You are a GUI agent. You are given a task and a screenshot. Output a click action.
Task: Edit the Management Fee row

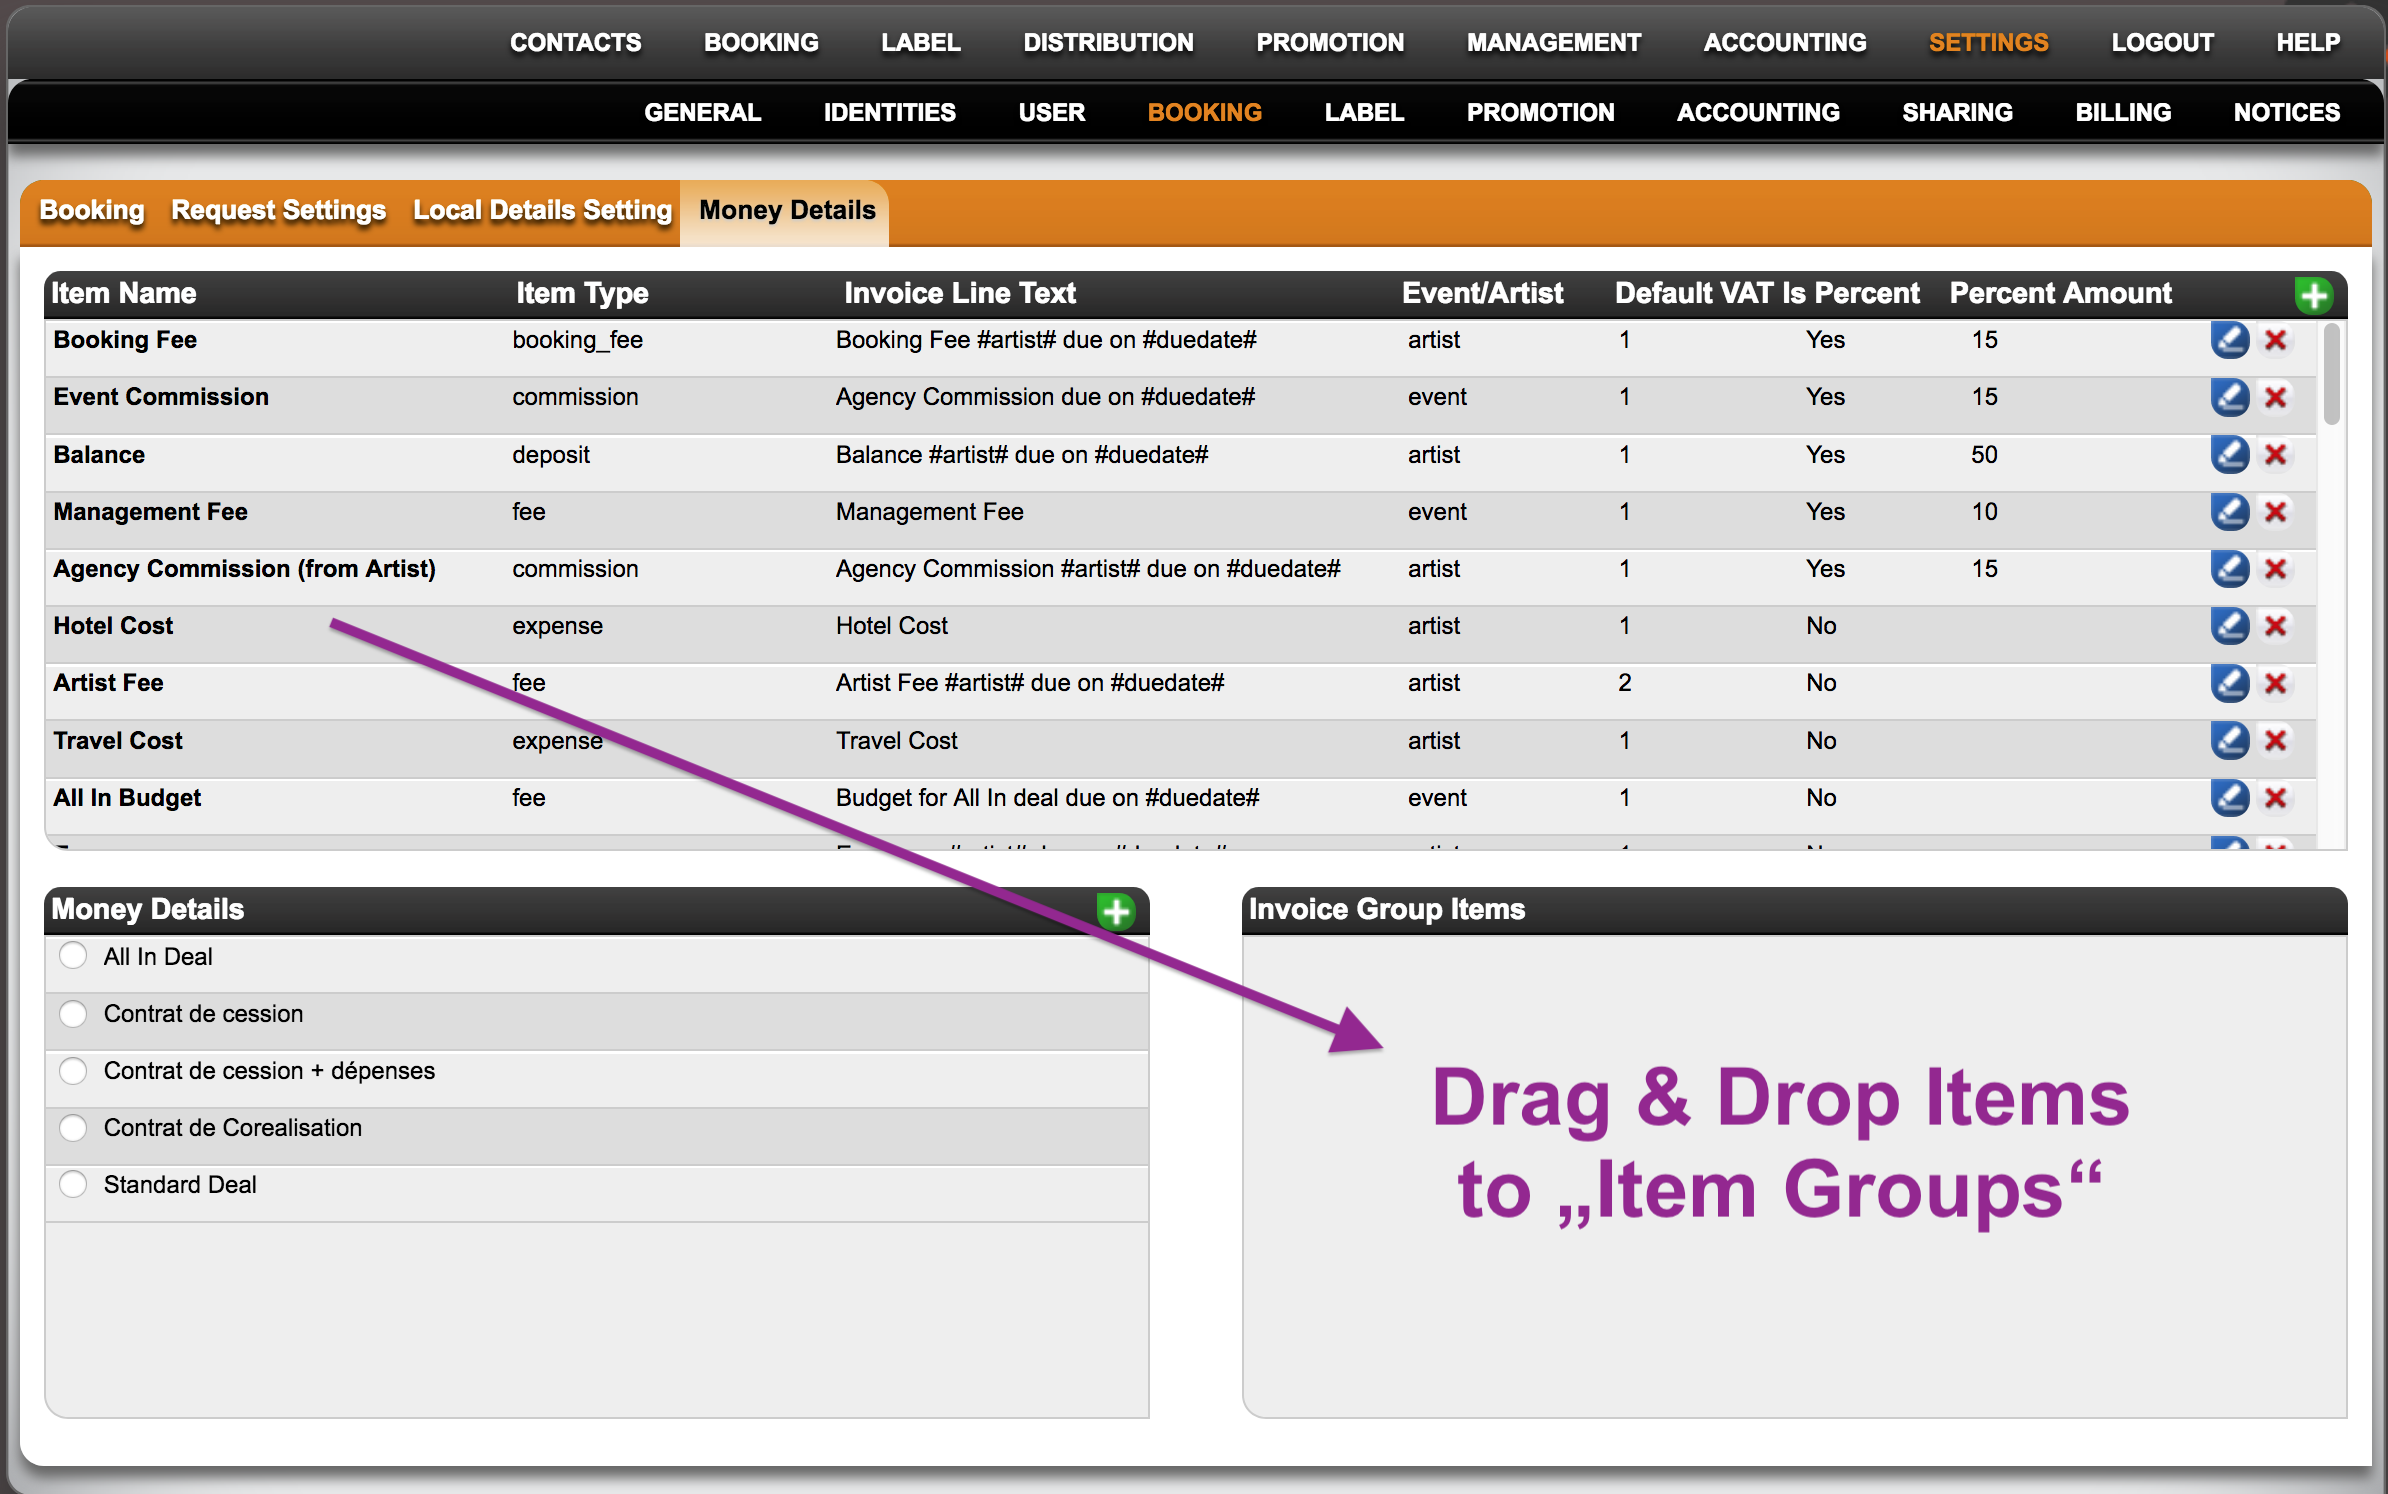(2230, 512)
